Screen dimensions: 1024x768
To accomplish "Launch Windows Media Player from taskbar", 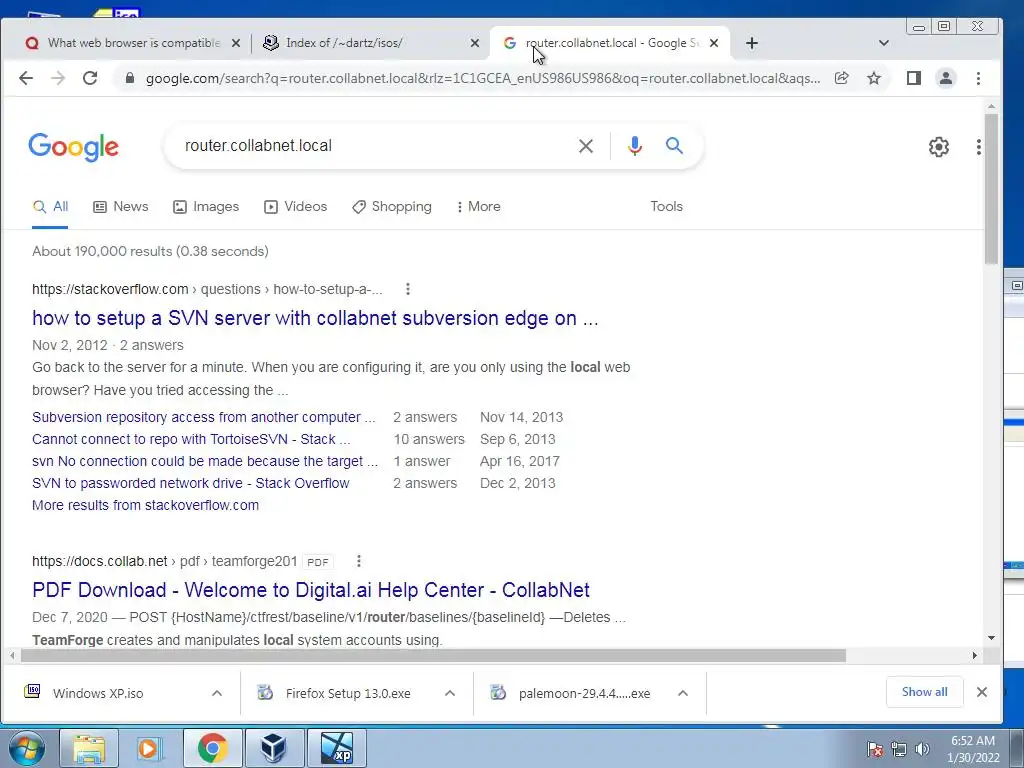I will point(151,748).
